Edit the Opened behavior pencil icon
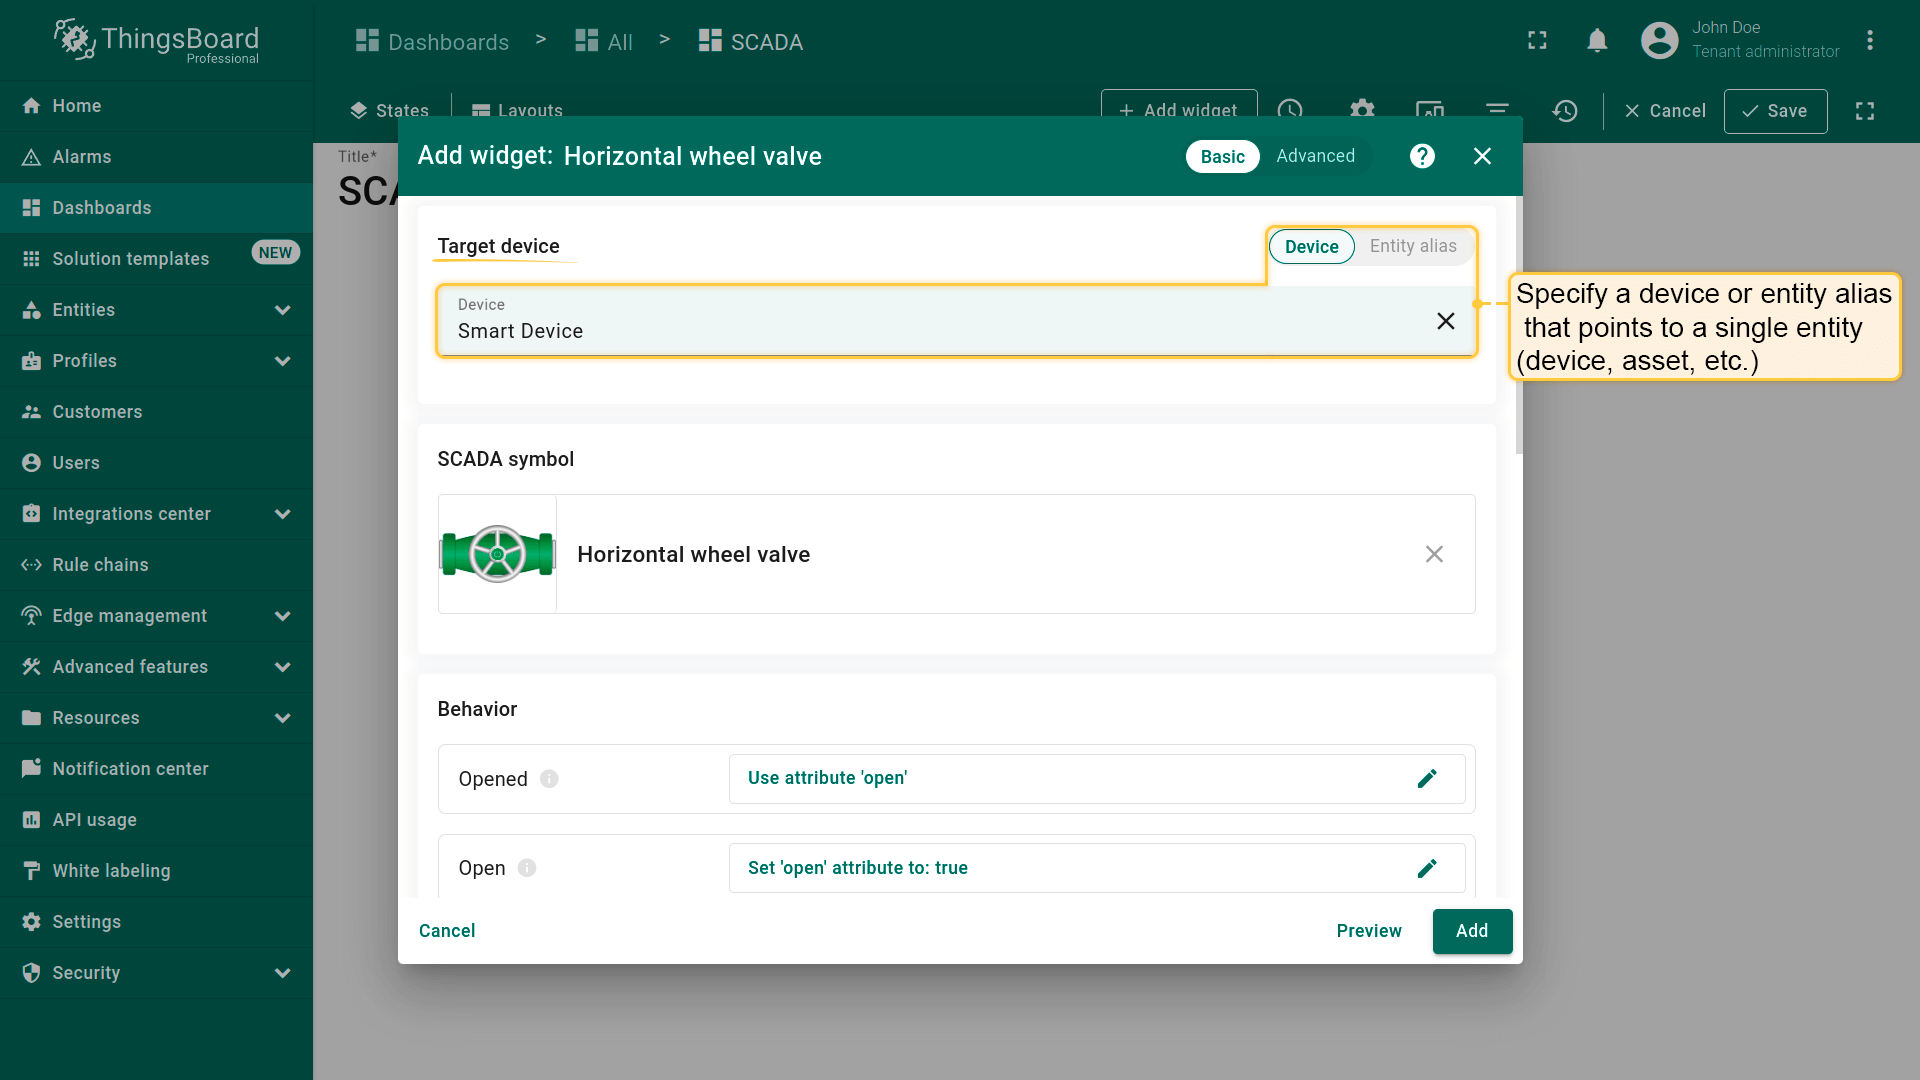 pyautogui.click(x=1427, y=779)
